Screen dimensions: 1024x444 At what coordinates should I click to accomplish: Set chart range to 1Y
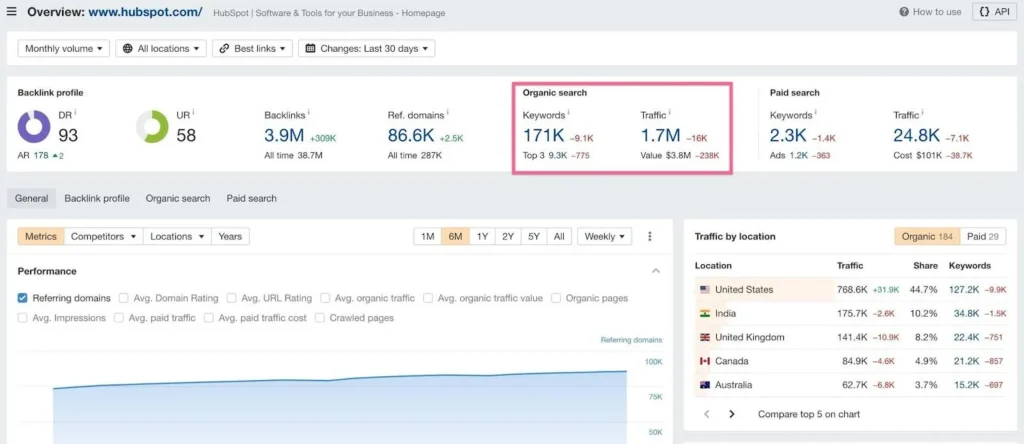pyautogui.click(x=482, y=236)
